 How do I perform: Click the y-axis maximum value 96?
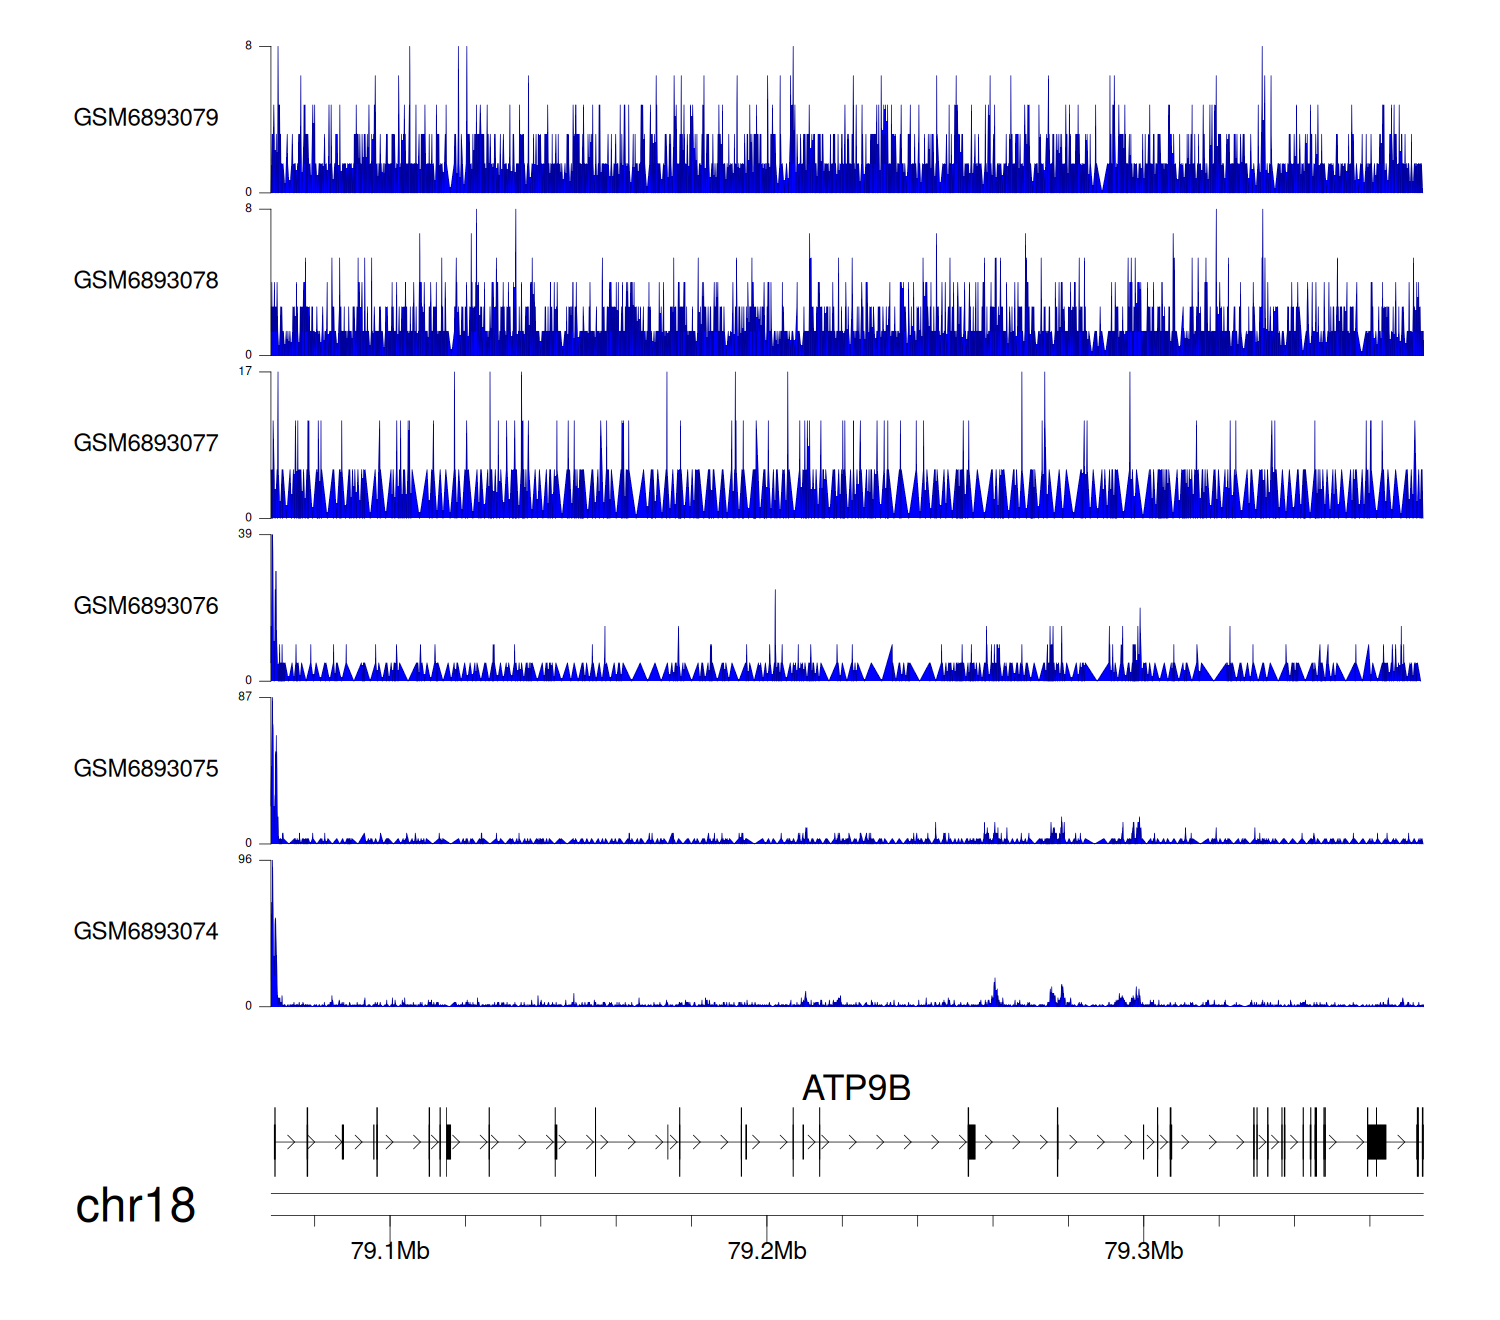click(245, 860)
